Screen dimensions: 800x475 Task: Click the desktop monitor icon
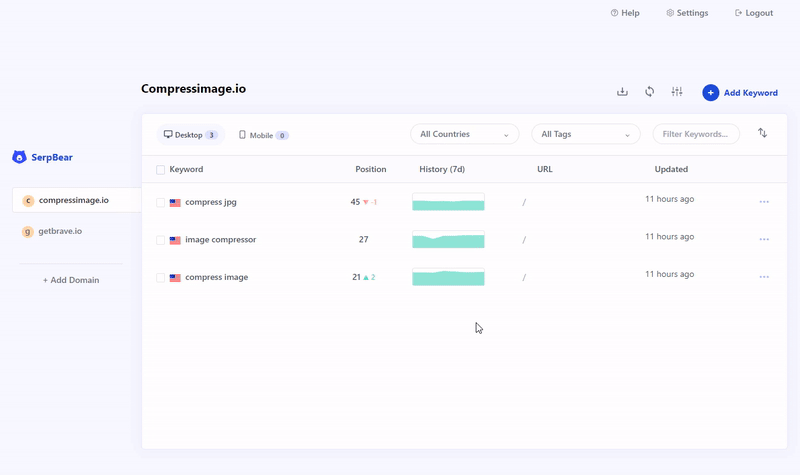pos(168,134)
